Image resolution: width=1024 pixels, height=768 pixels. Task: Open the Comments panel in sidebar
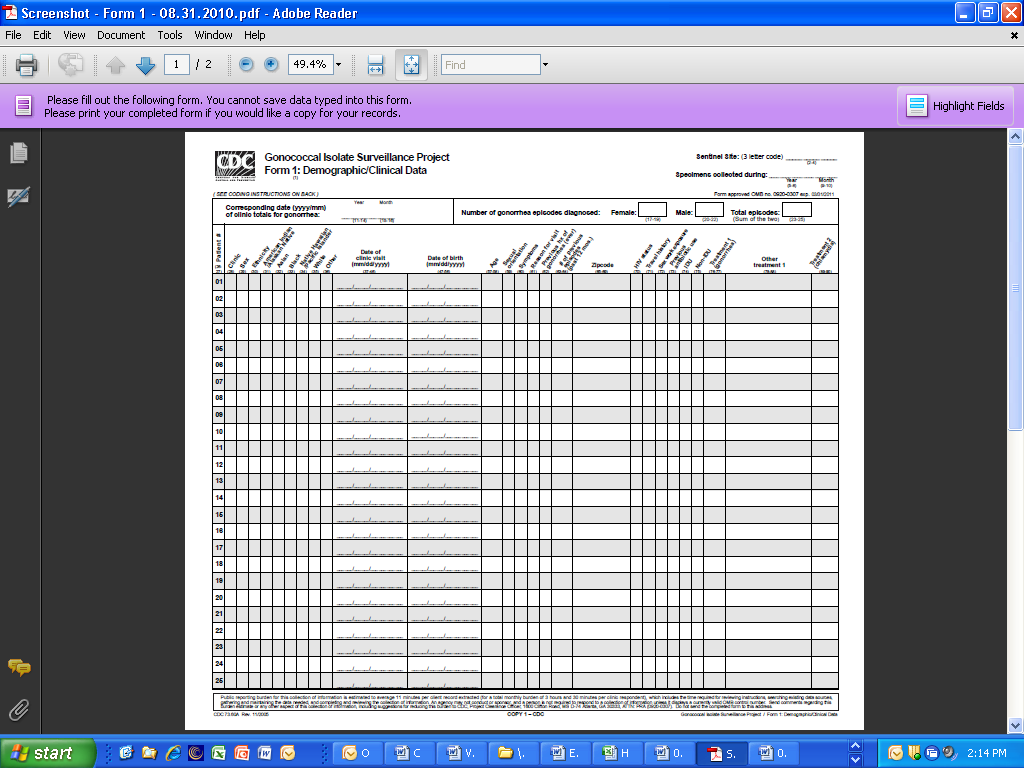[x=19, y=667]
